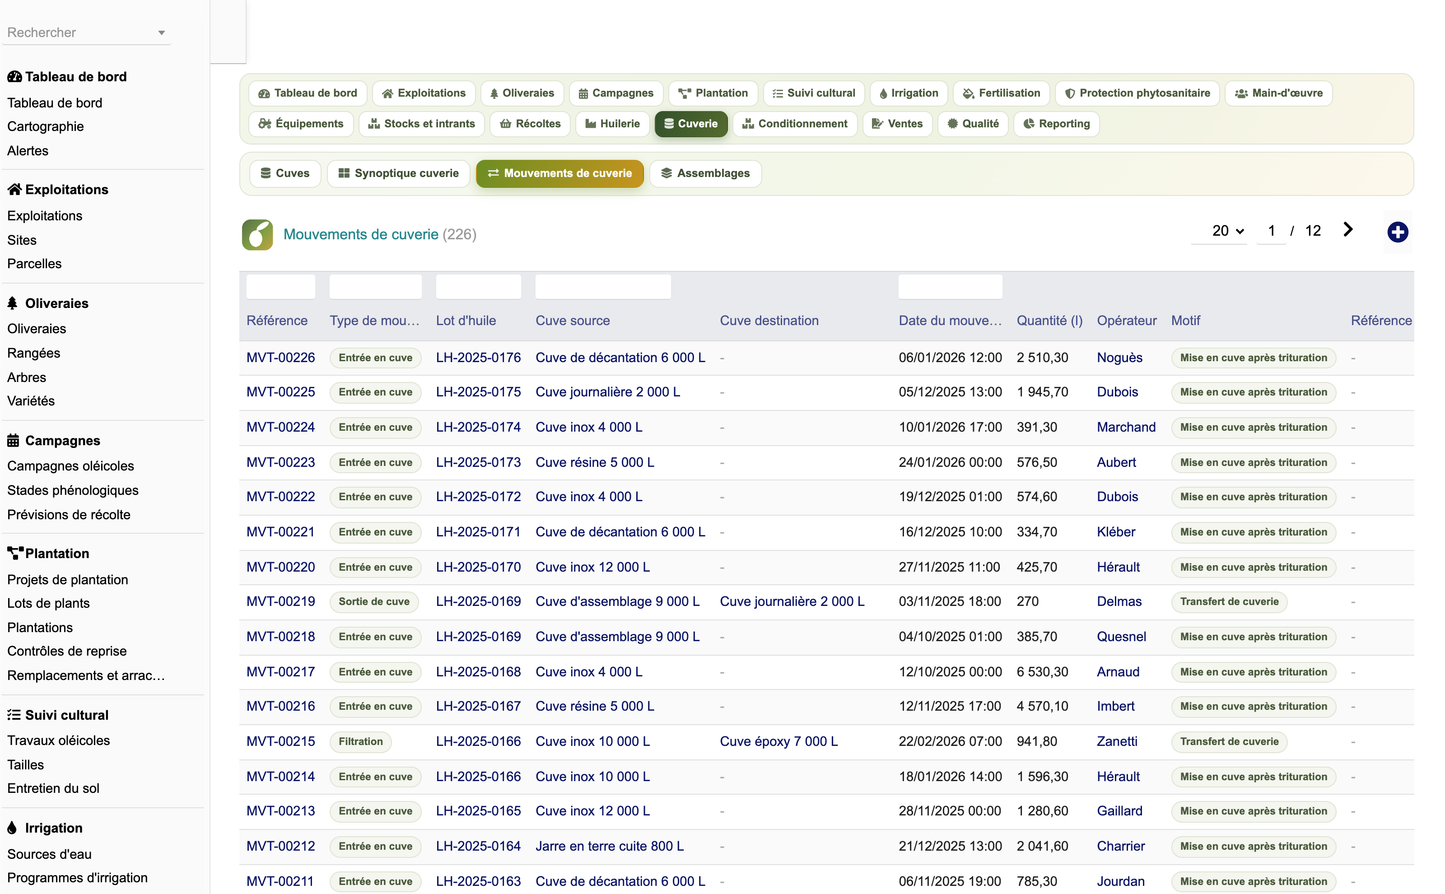Switch to the Récoltes tab
Image resolution: width=1445 pixels, height=894 pixels.
pos(531,124)
